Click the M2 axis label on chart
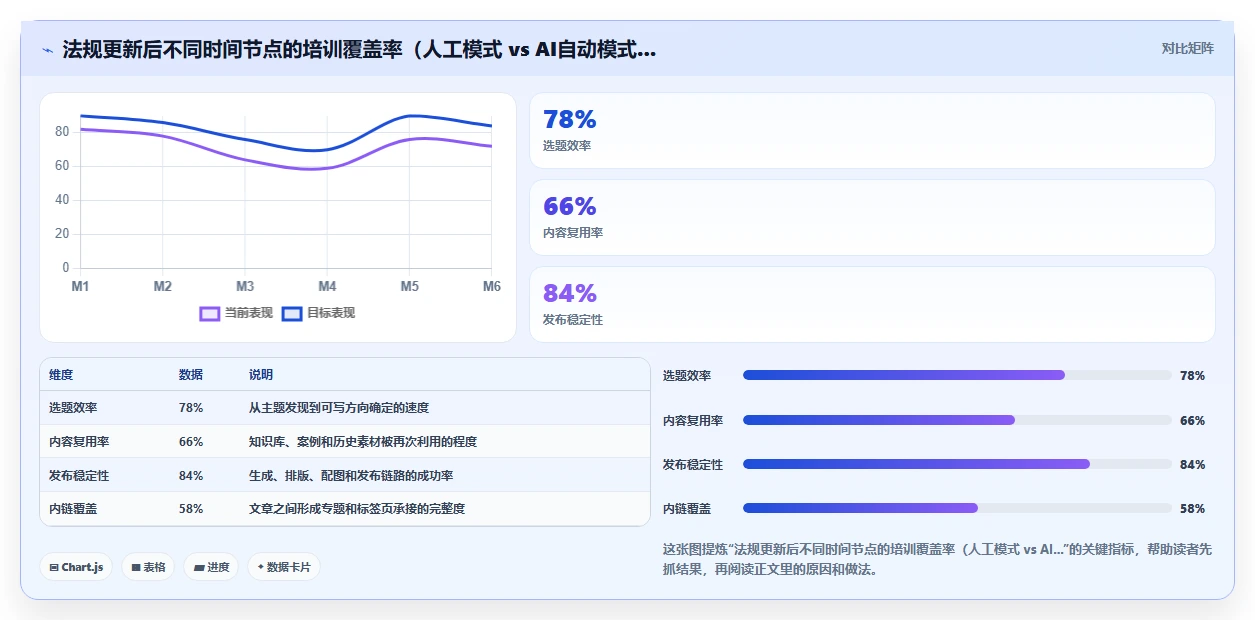 163,286
